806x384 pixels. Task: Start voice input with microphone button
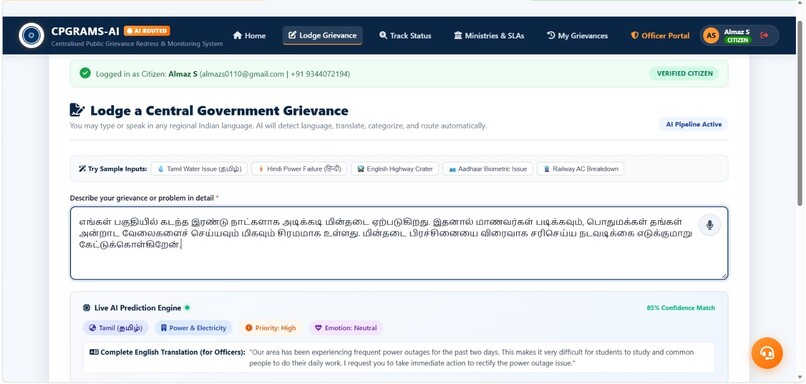(x=709, y=225)
